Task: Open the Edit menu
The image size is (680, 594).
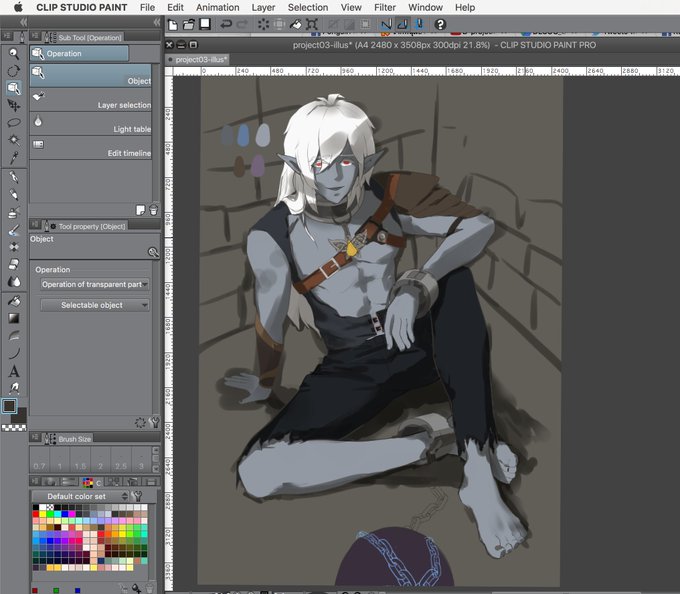Action: pyautogui.click(x=175, y=7)
